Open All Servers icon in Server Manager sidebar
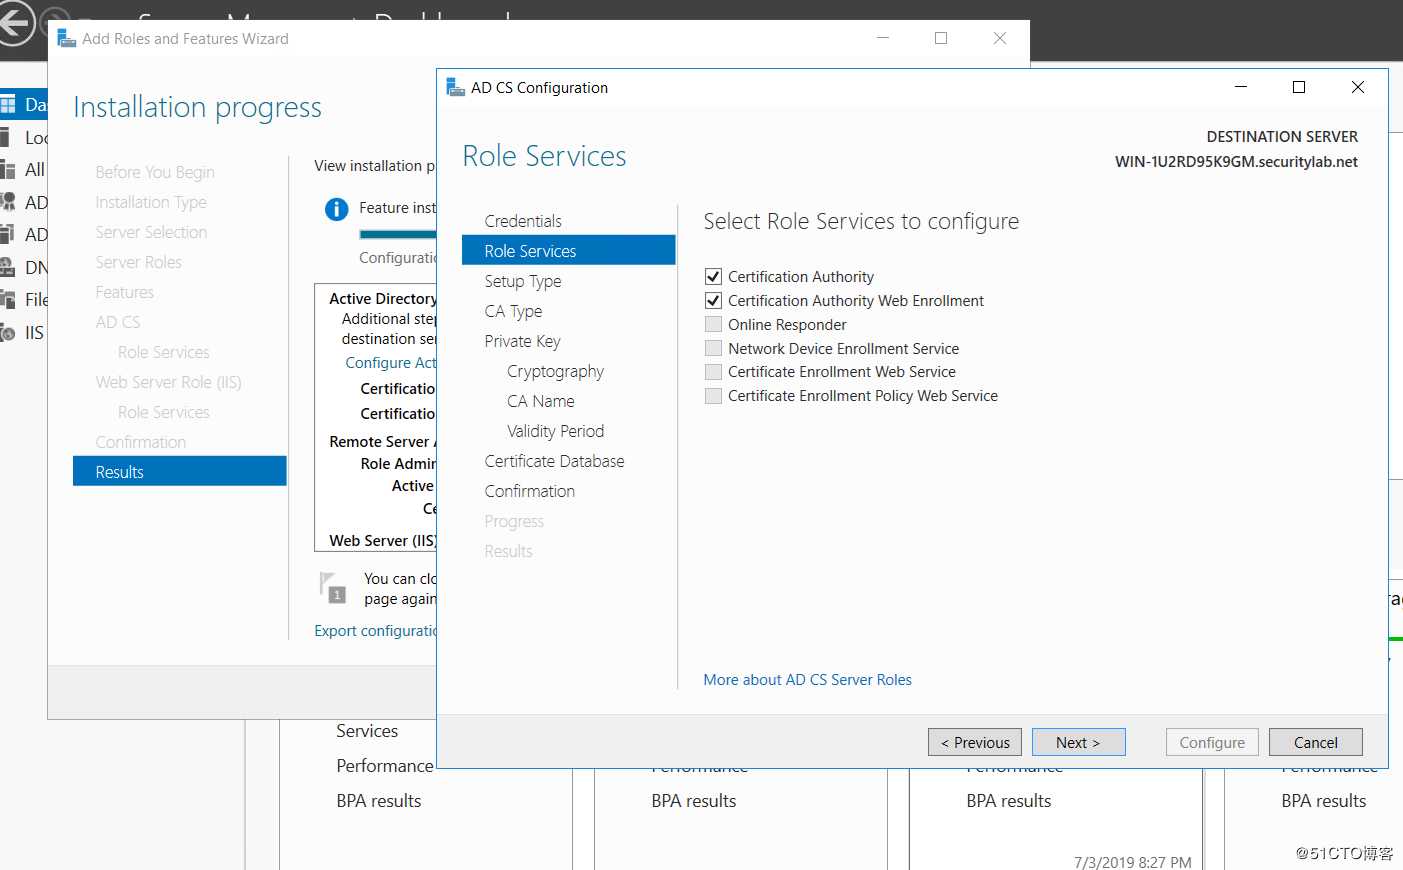Image resolution: width=1403 pixels, height=870 pixels. pos(6,170)
